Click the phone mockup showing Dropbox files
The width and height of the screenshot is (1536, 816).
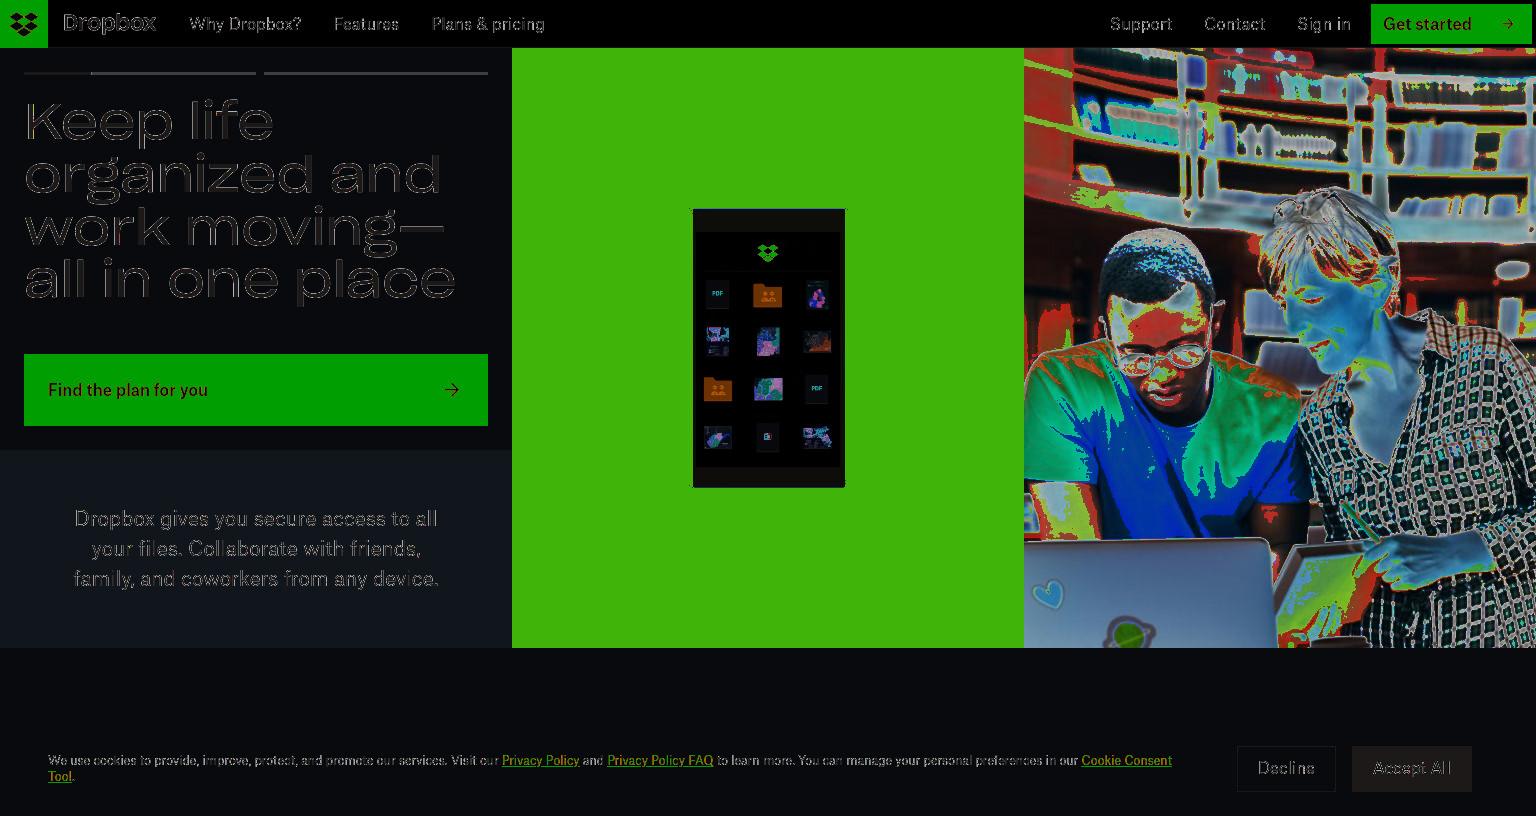[x=769, y=348]
